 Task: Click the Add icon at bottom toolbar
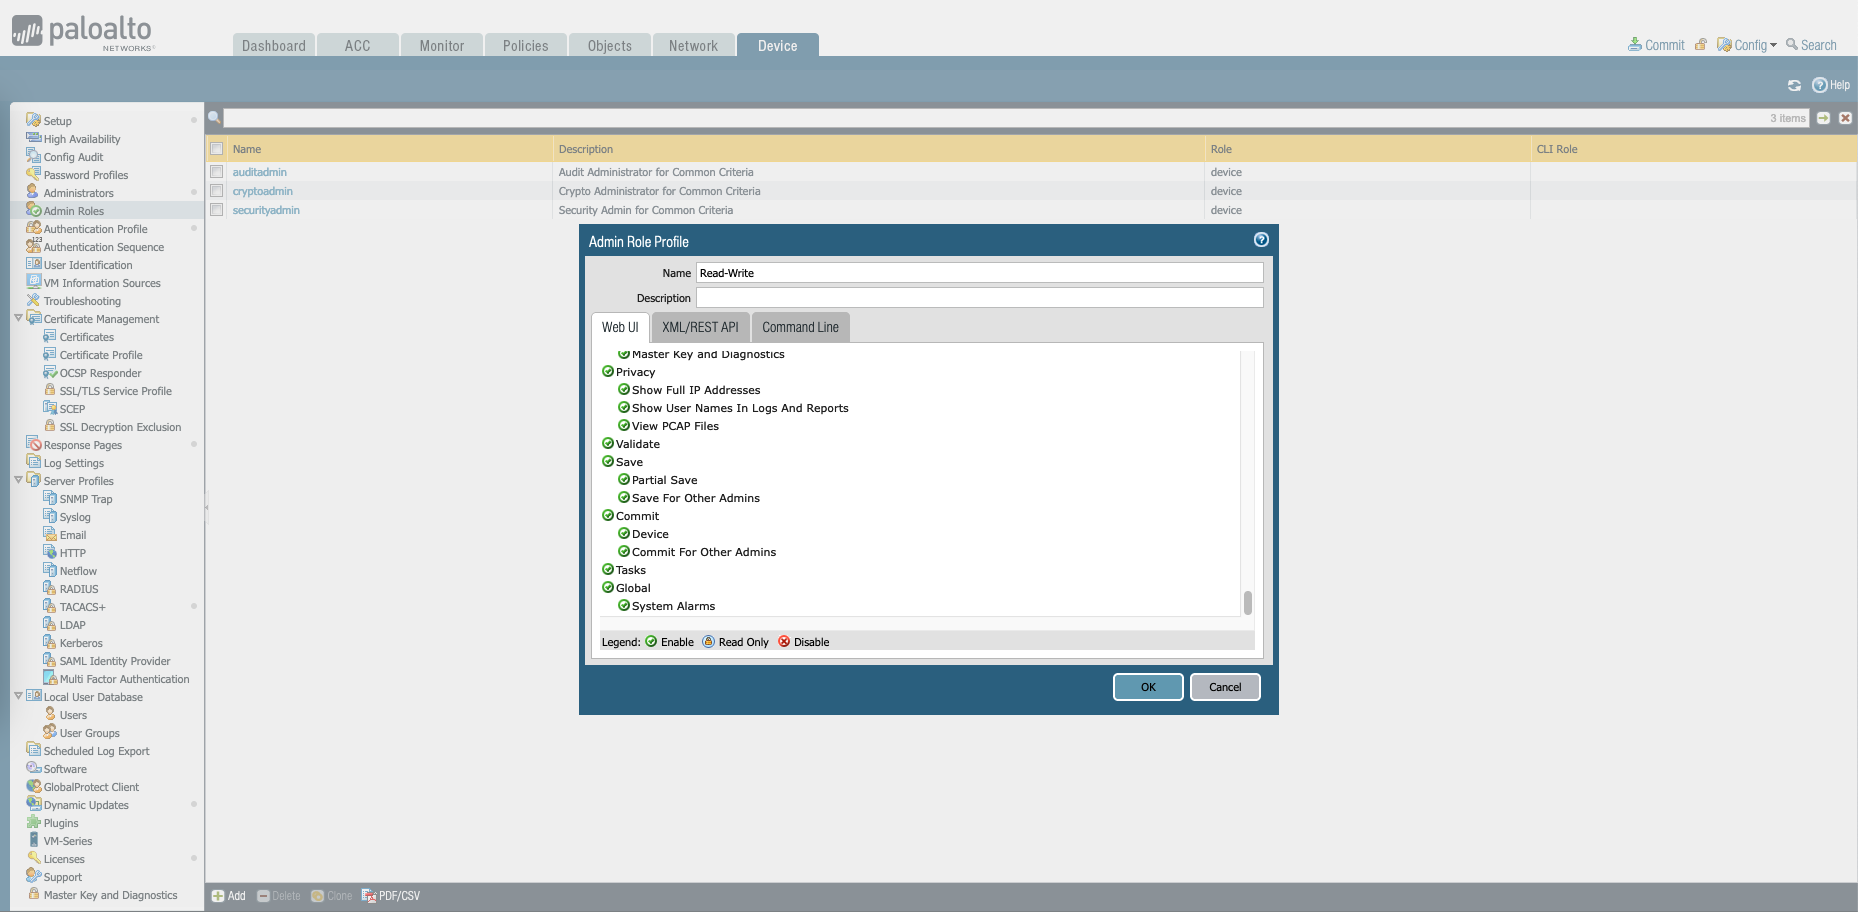point(218,896)
